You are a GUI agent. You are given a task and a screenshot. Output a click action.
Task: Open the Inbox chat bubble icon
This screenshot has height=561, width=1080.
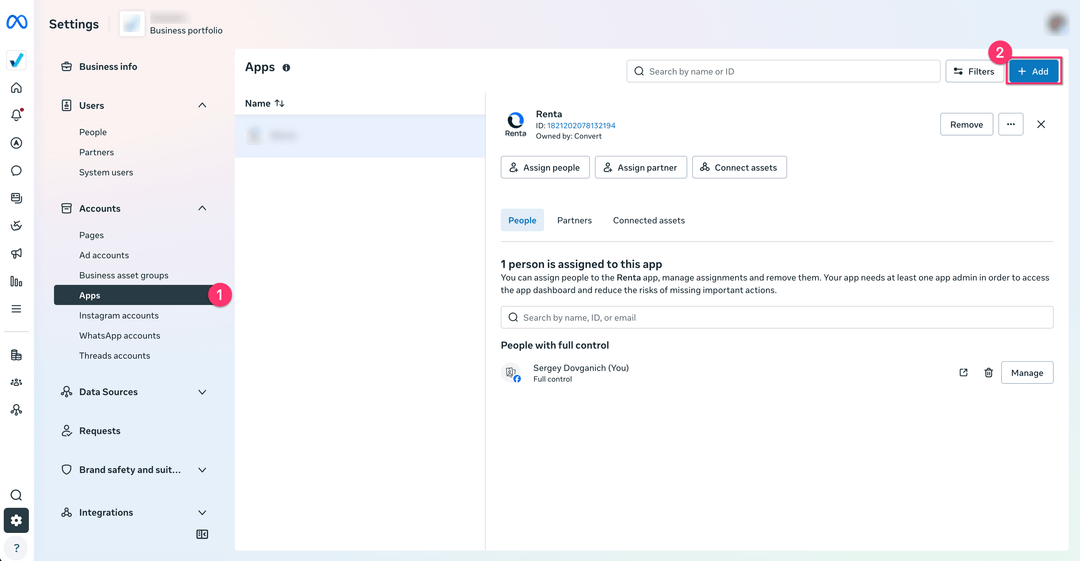(17, 170)
